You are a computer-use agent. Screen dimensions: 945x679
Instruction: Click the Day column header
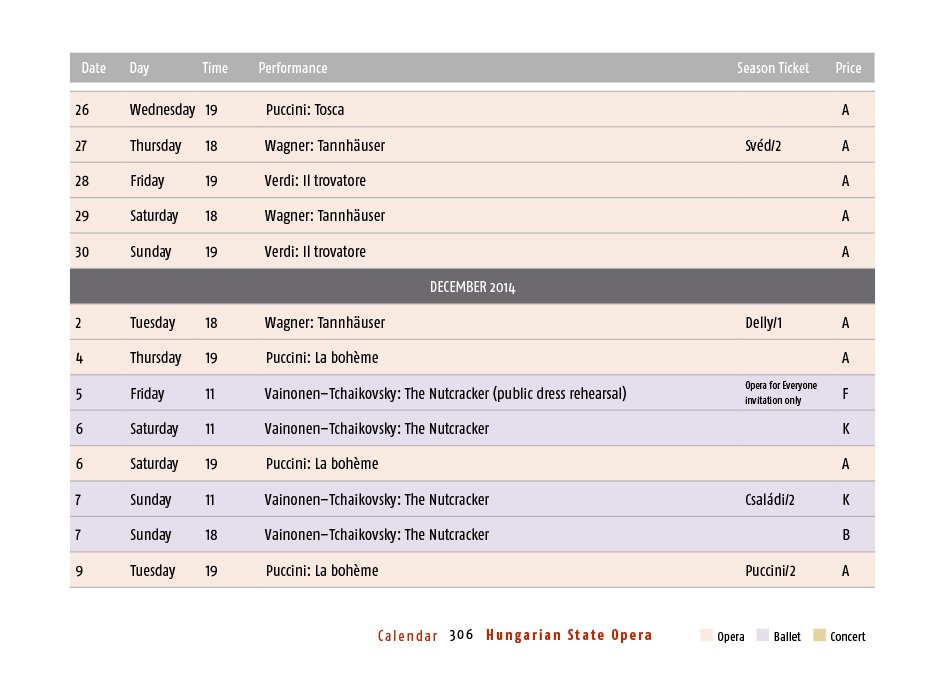[x=139, y=68]
